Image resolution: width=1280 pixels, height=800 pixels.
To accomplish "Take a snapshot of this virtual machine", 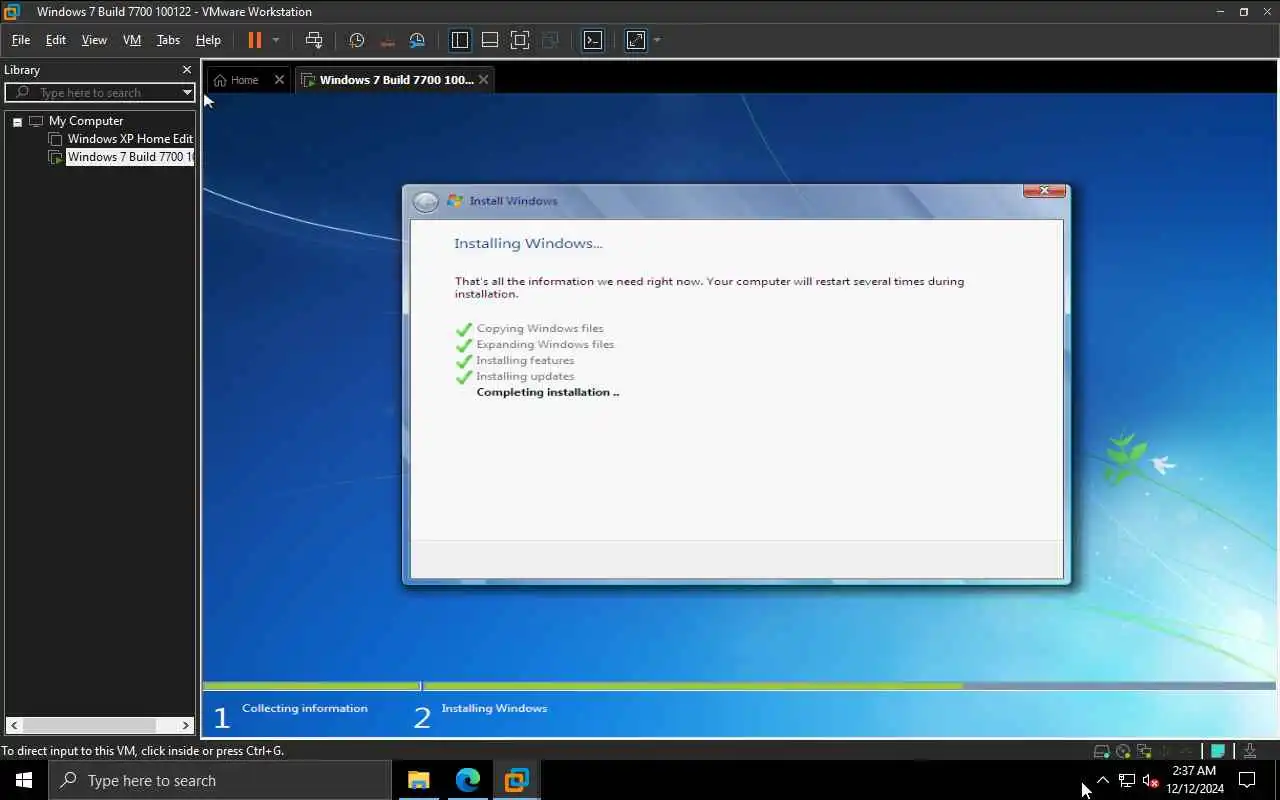I will [x=357, y=40].
